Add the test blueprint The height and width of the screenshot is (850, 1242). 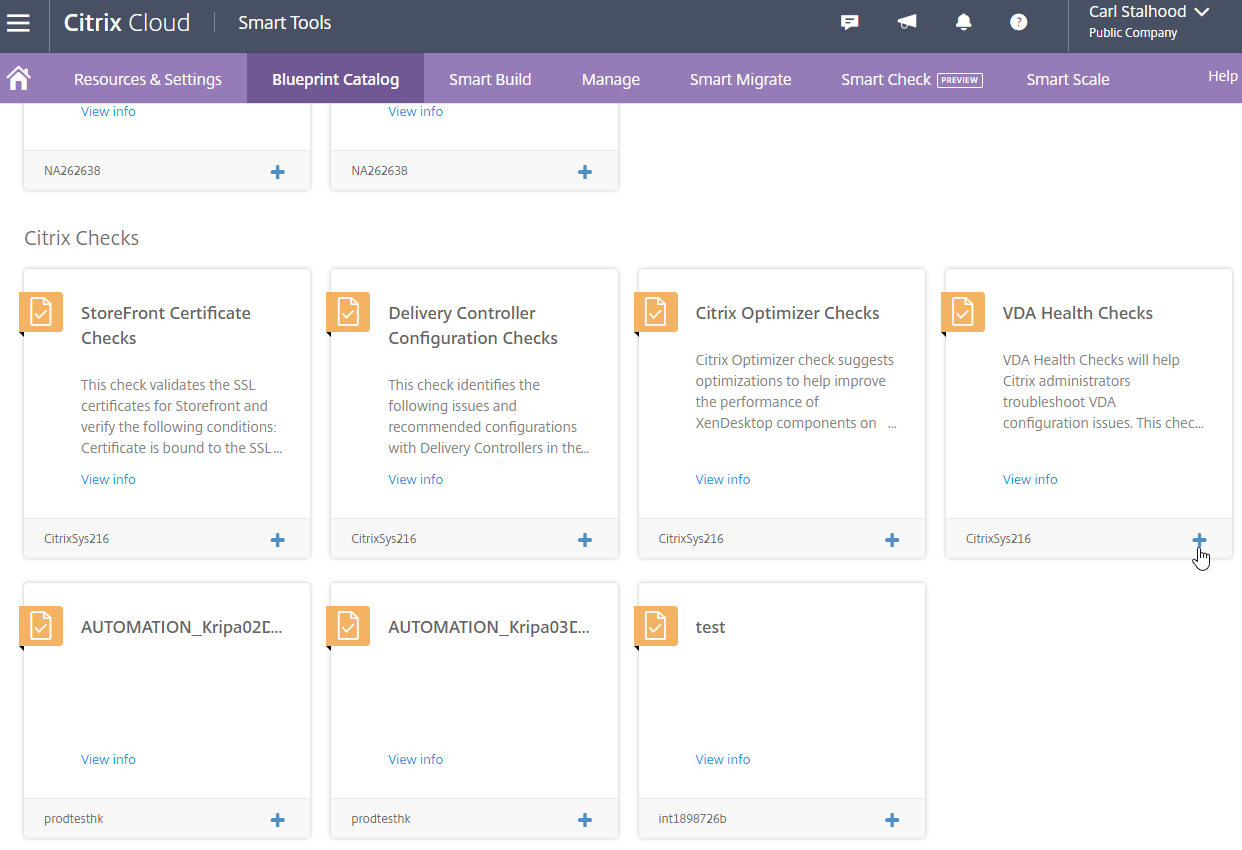[x=892, y=820]
